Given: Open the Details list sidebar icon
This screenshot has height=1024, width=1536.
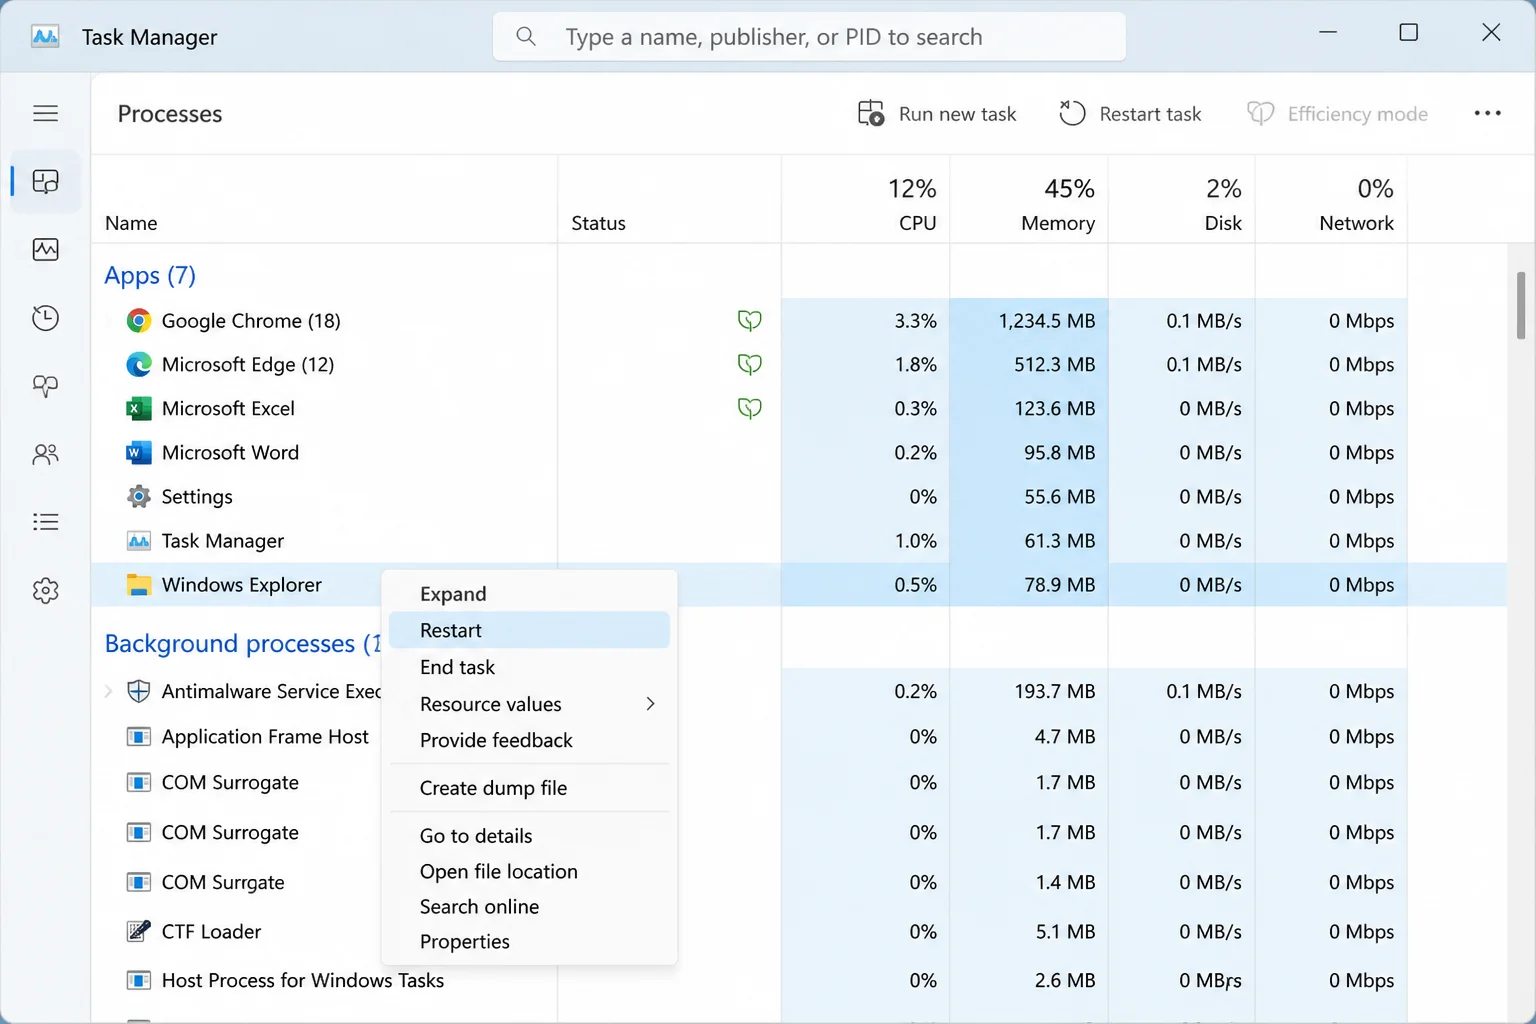Looking at the screenshot, I should [46, 522].
